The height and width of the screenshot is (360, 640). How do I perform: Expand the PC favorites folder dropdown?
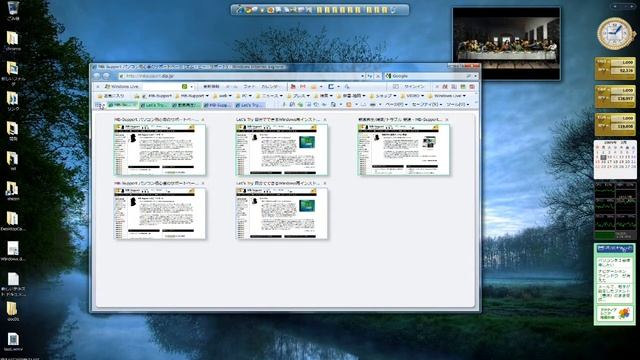tap(250, 96)
